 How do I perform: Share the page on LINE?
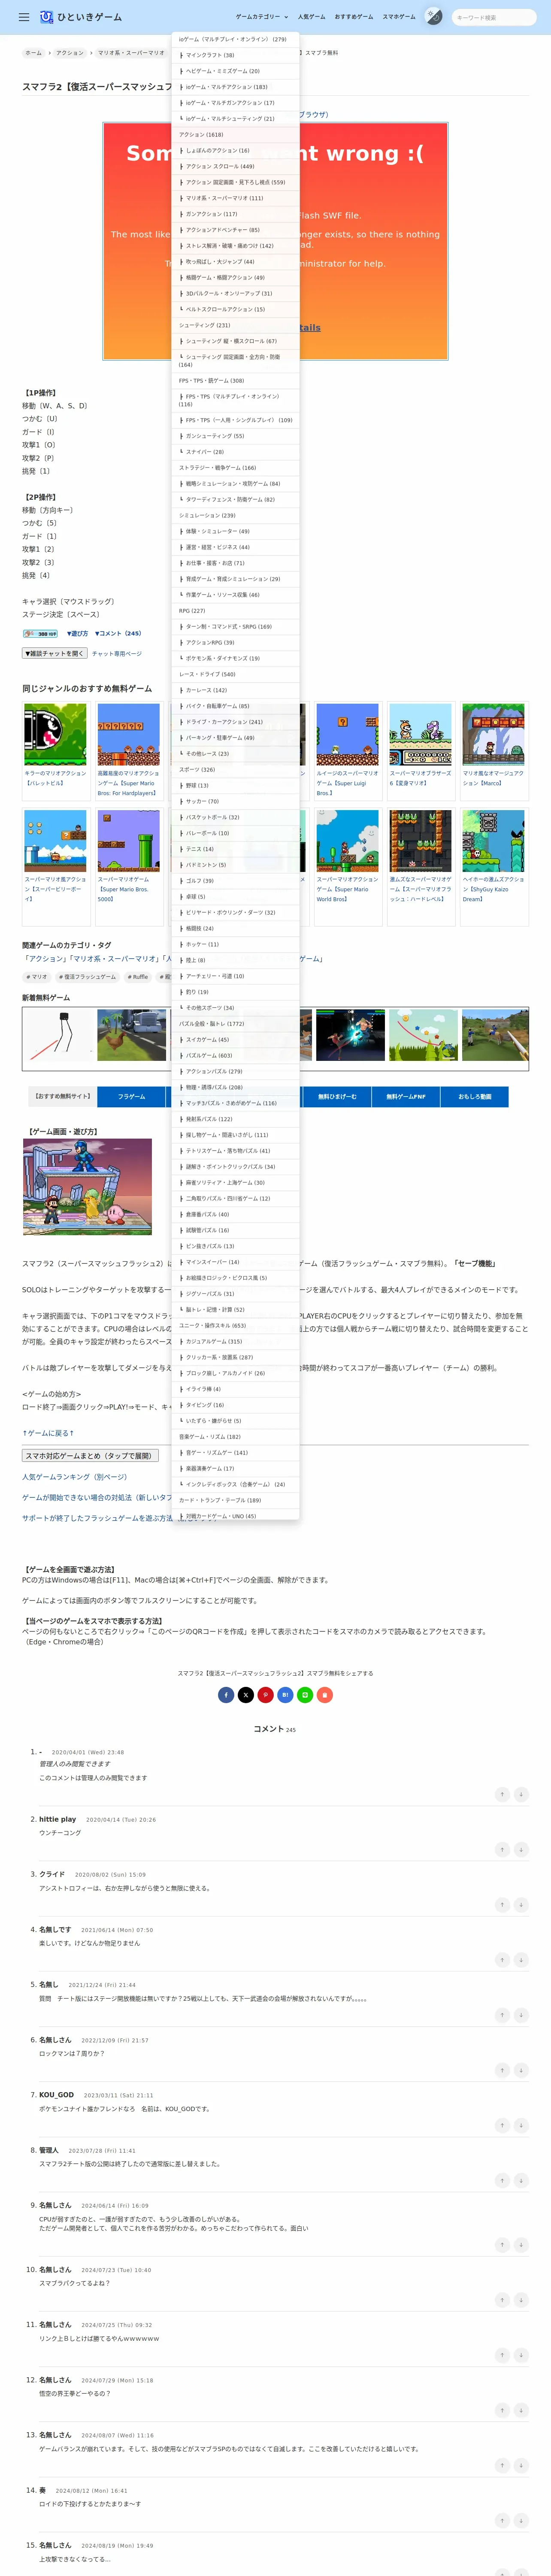305,1695
